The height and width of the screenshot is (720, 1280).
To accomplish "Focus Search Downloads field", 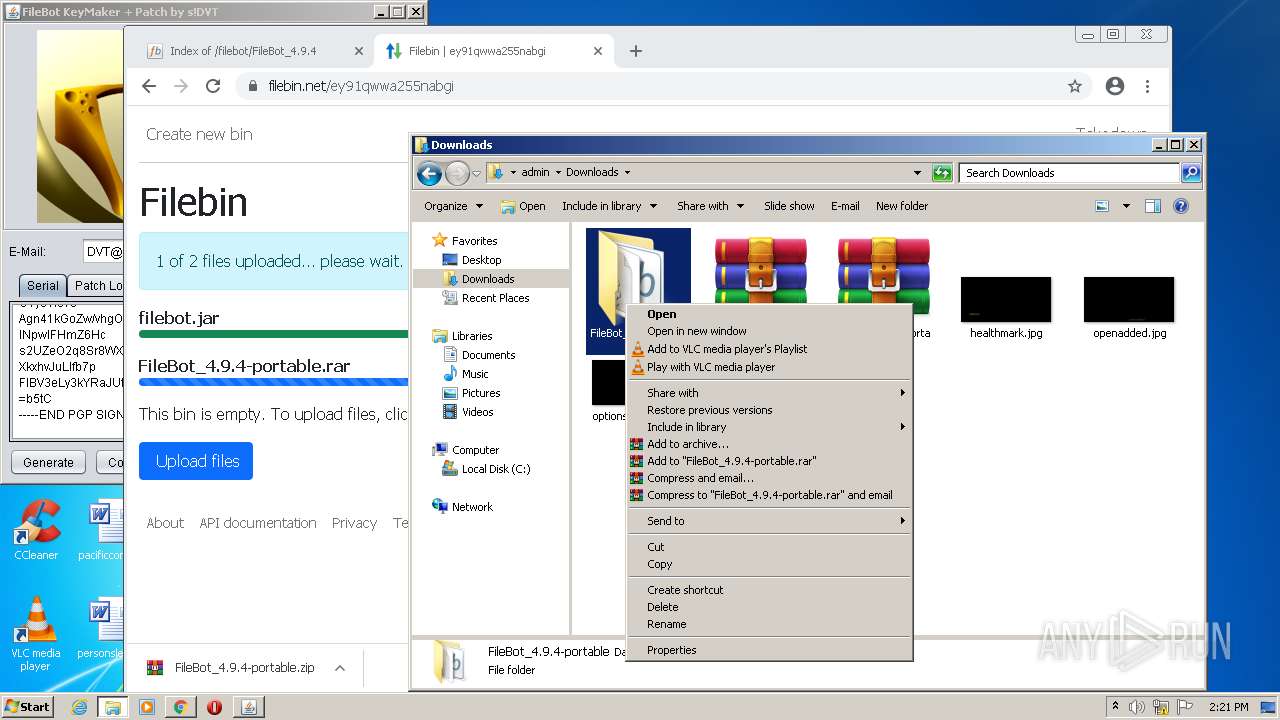I will pos(1069,173).
